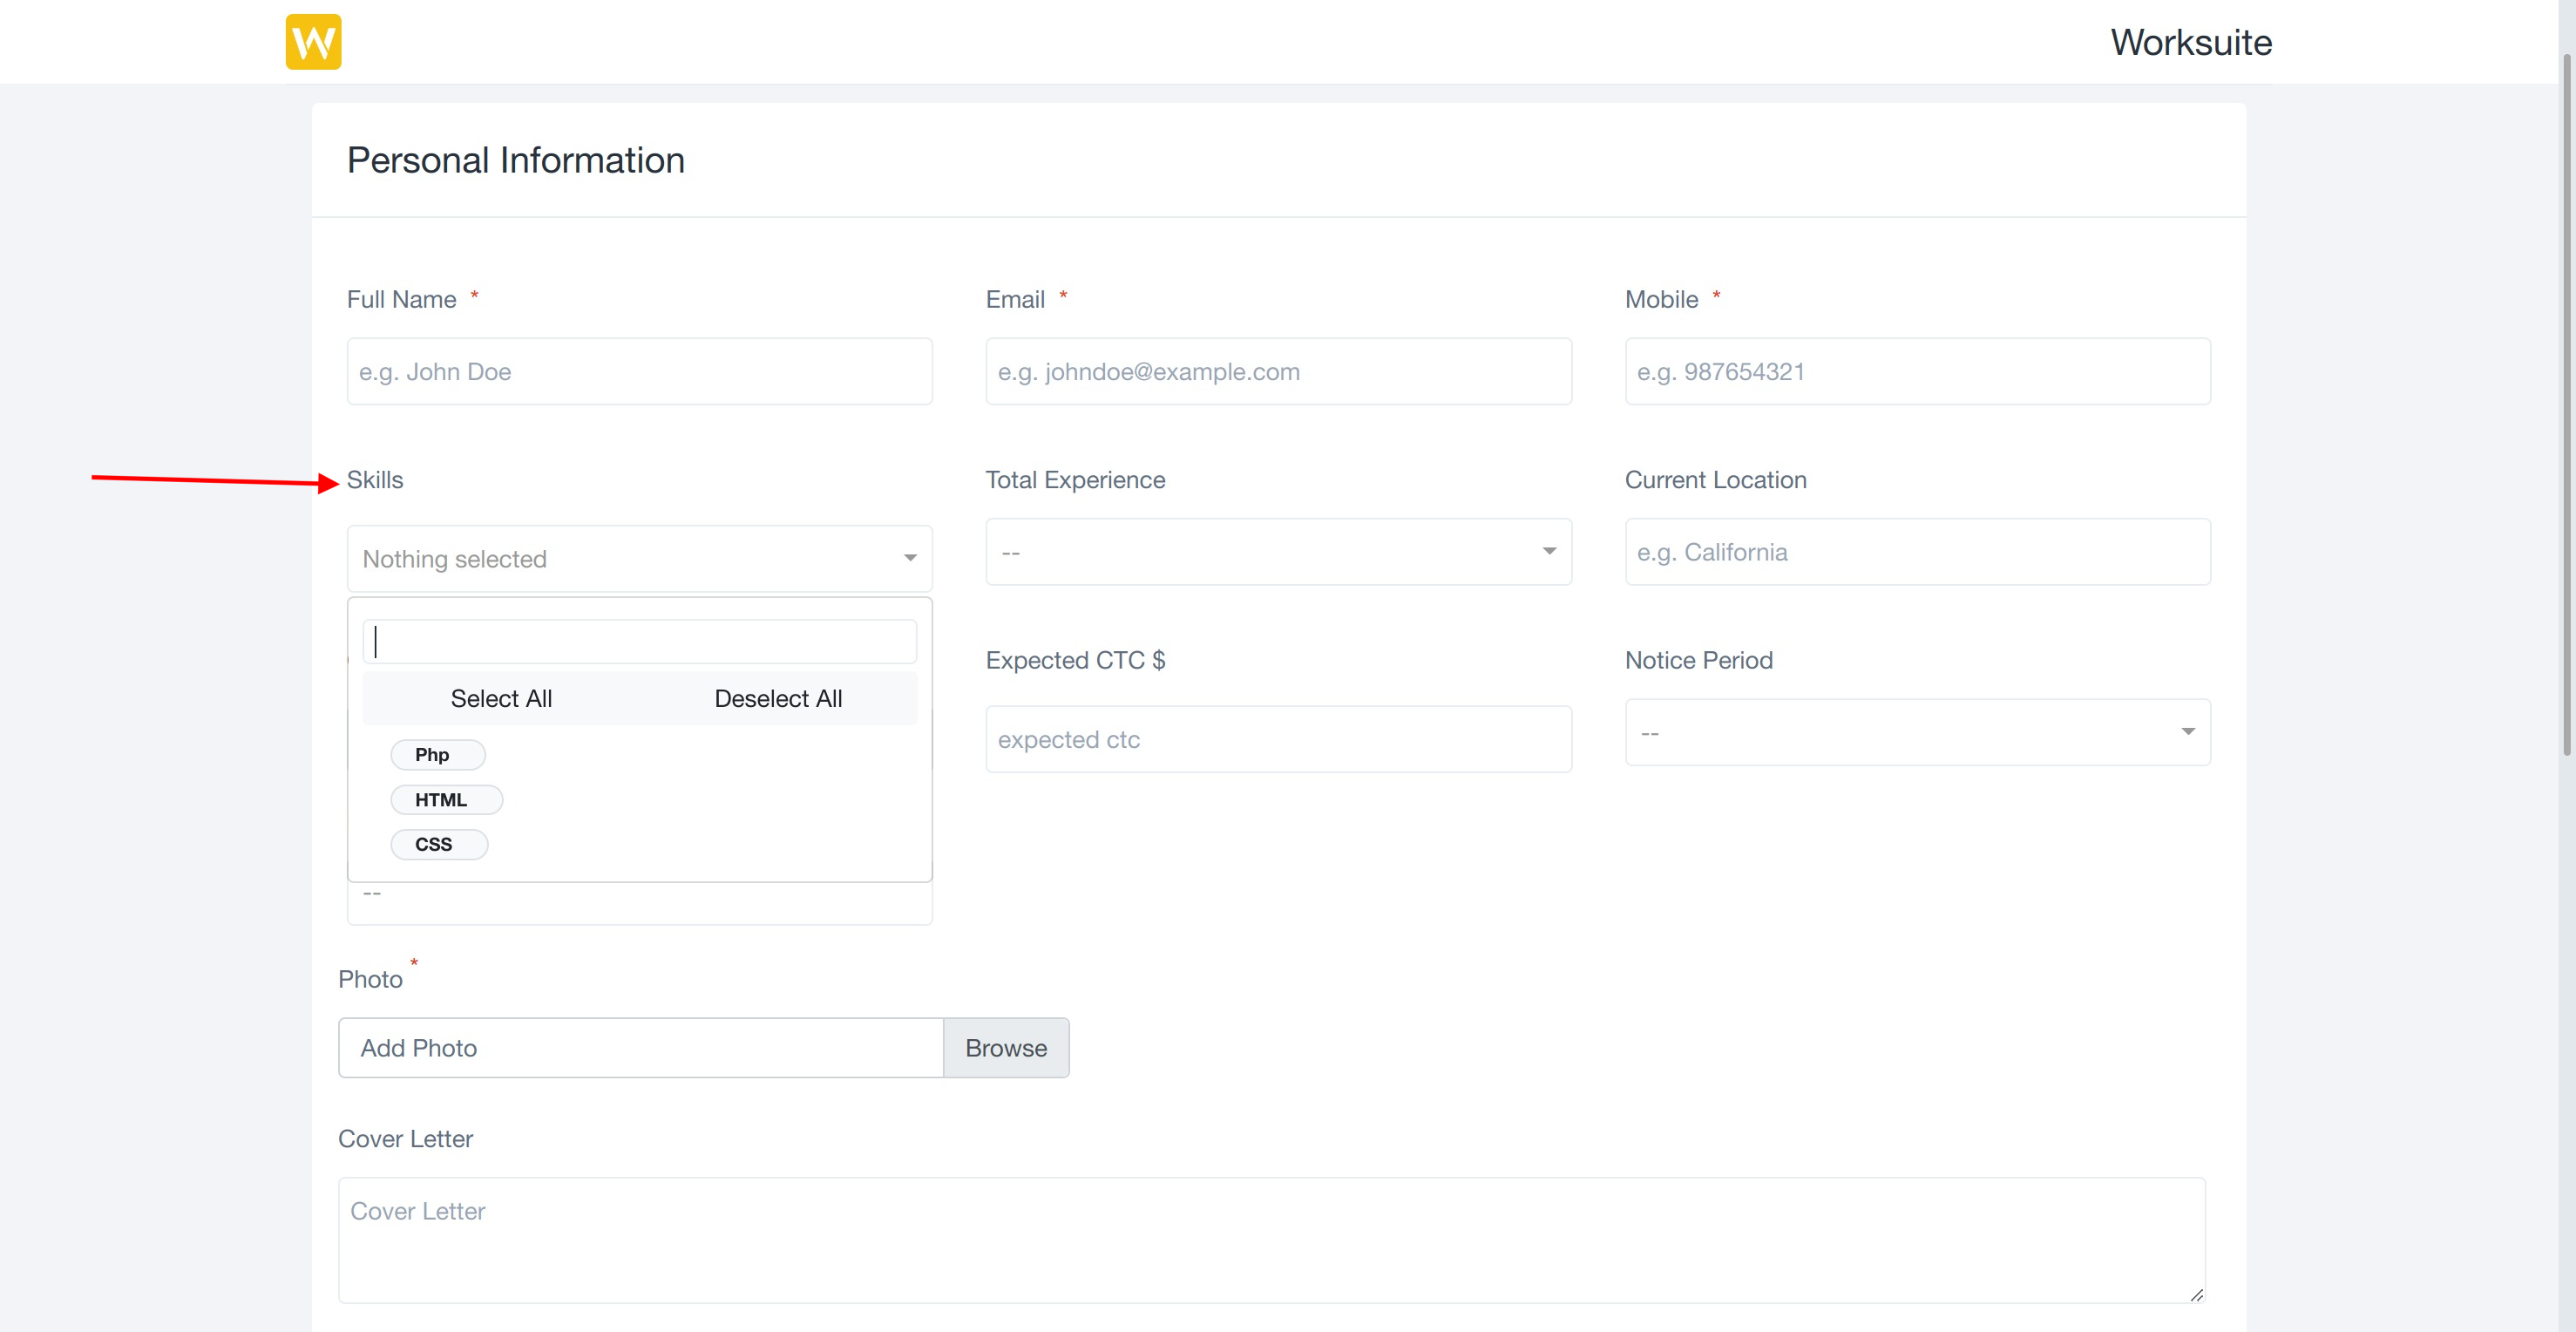Click the Add Photo file field
The height and width of the screenshot is (1332, 2576).
pos(640,1048)
